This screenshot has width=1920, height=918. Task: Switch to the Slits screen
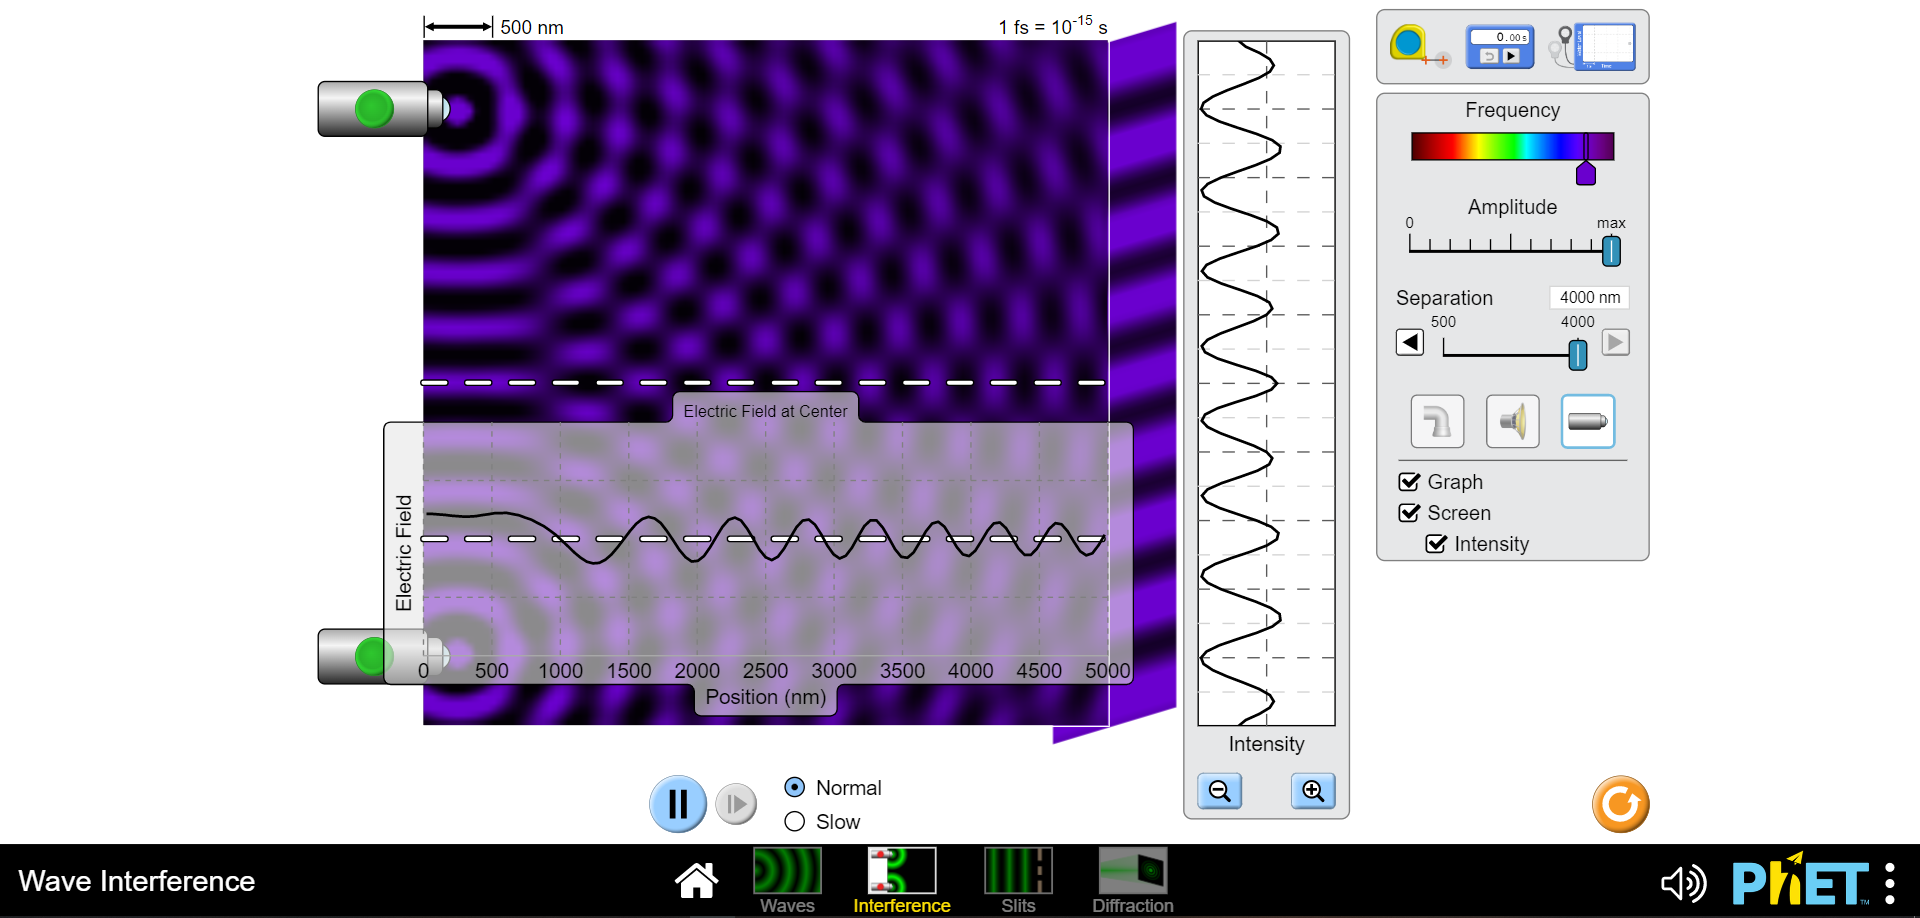click(x=1017, y=880)
